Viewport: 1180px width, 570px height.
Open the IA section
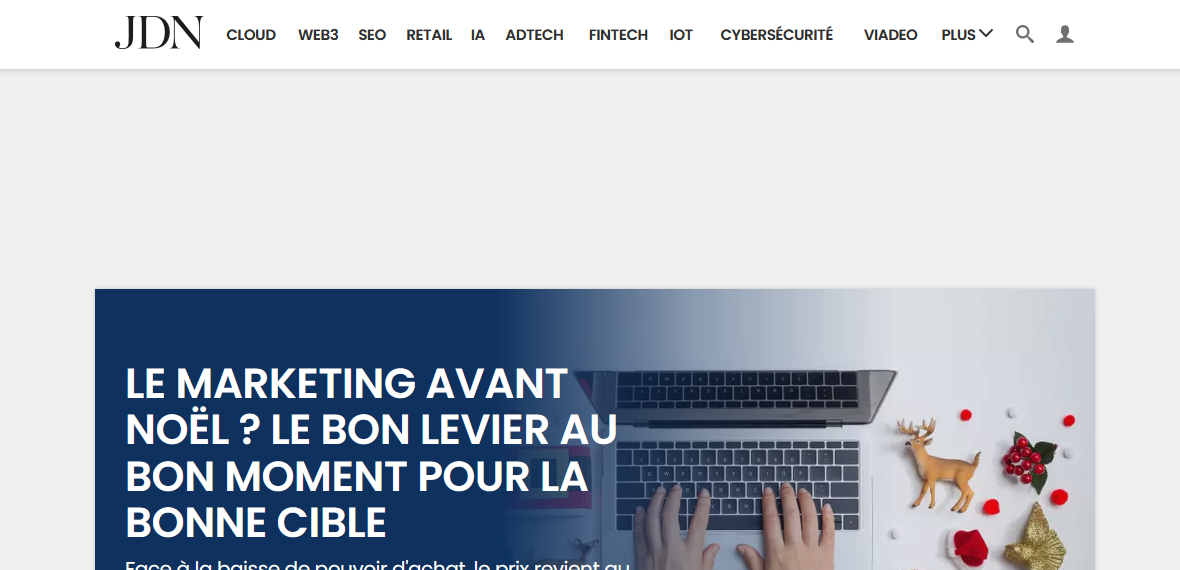478,35
